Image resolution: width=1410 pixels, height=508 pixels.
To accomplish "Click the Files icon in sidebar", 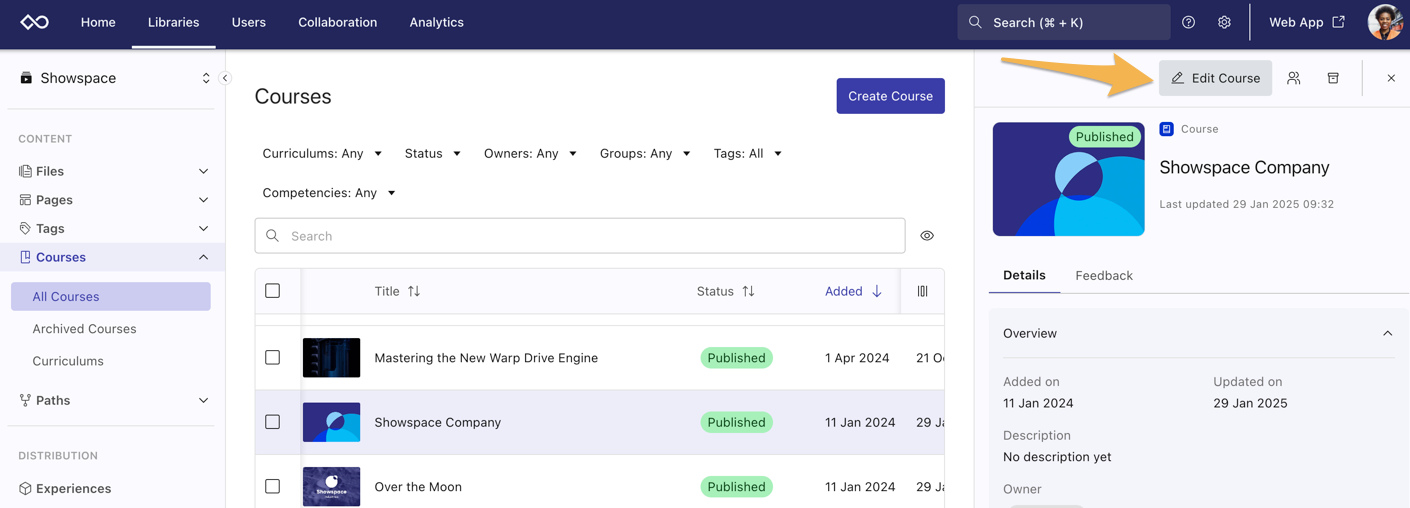I will tap(25, 171).
